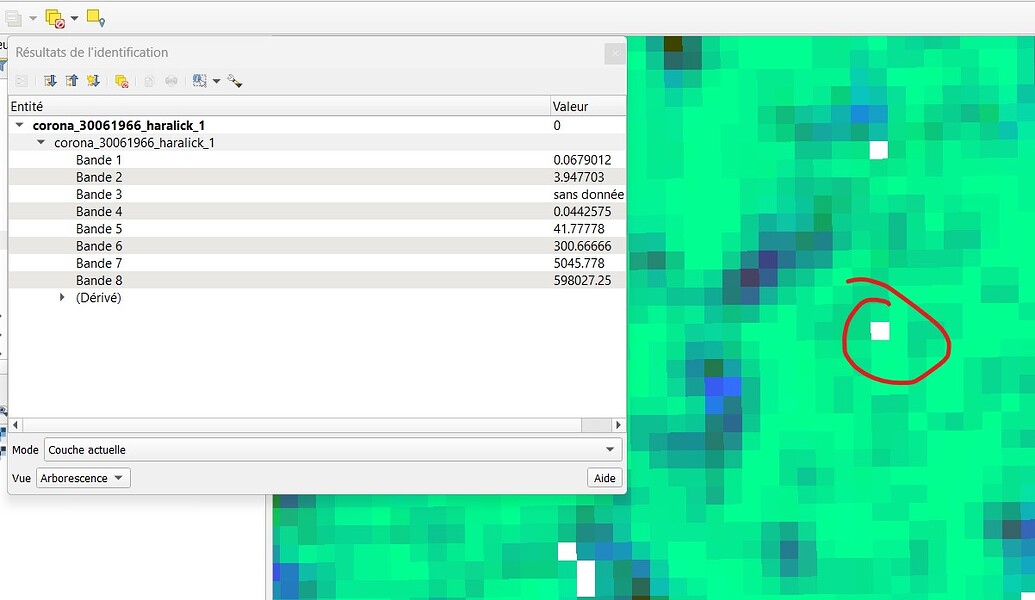This screenshot has height=600, width=1035.
Task: Print the selected HTML response
Action: tap(172, 80)
